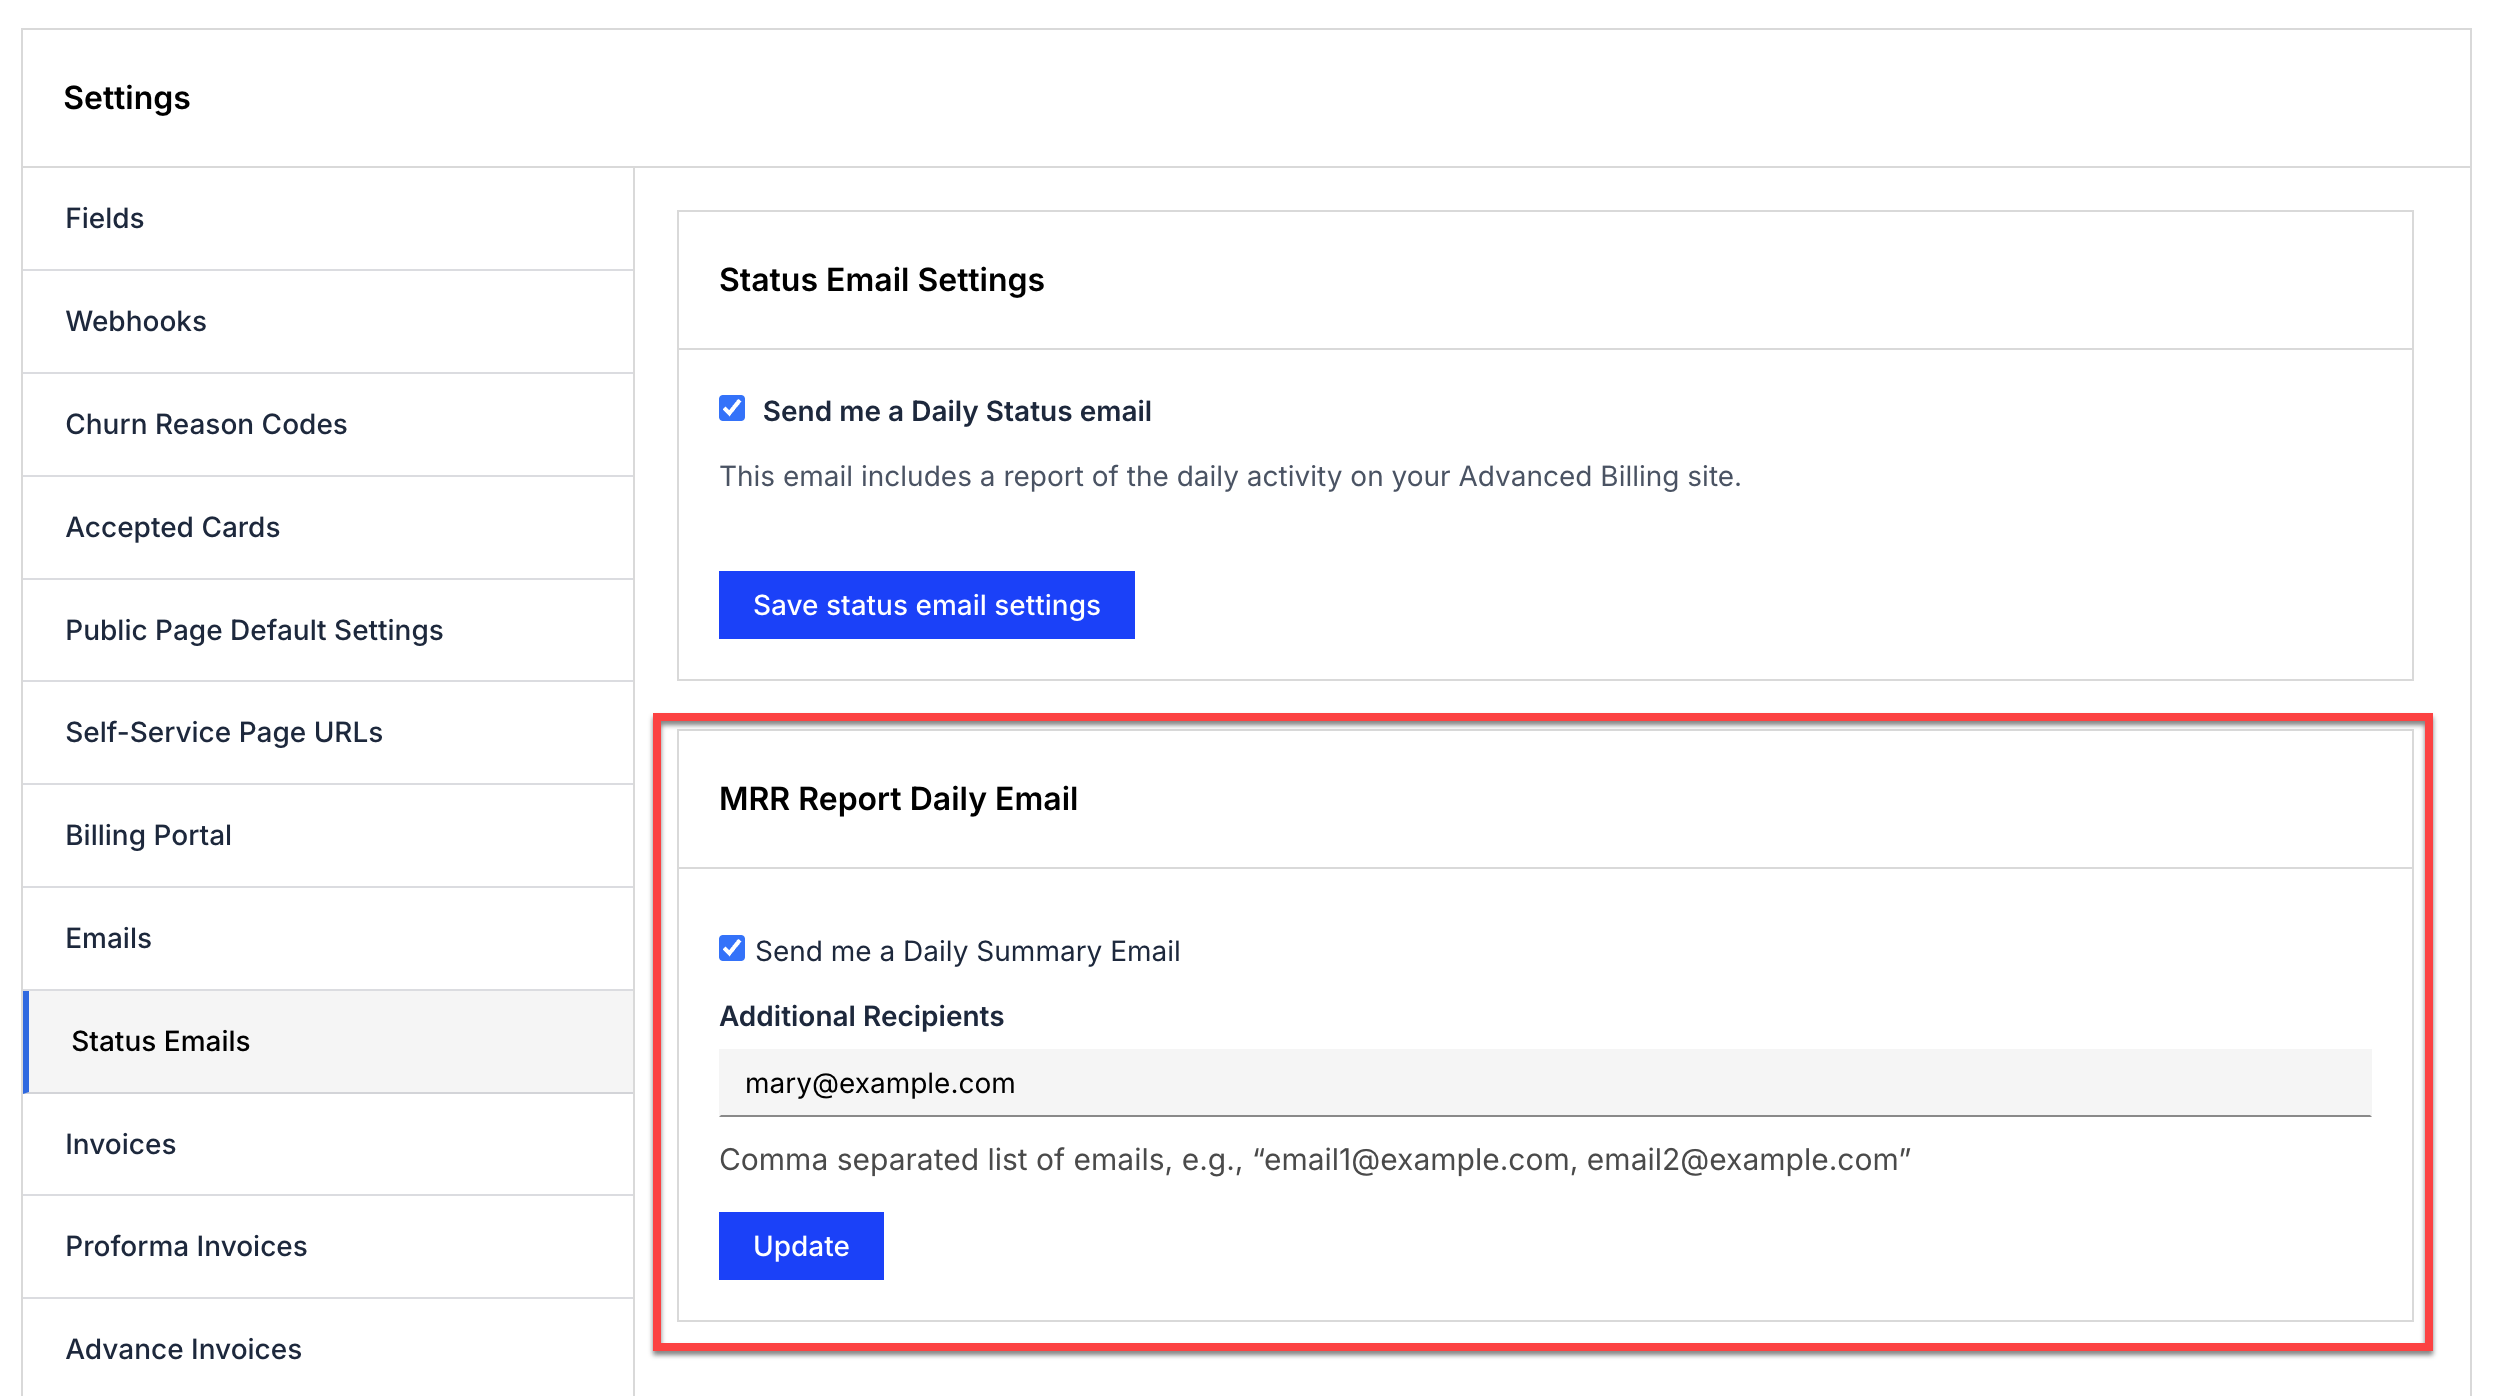Select the Status Emails sidebar item
The image size is (2502, 1396).
click(x=328, y=1041)
